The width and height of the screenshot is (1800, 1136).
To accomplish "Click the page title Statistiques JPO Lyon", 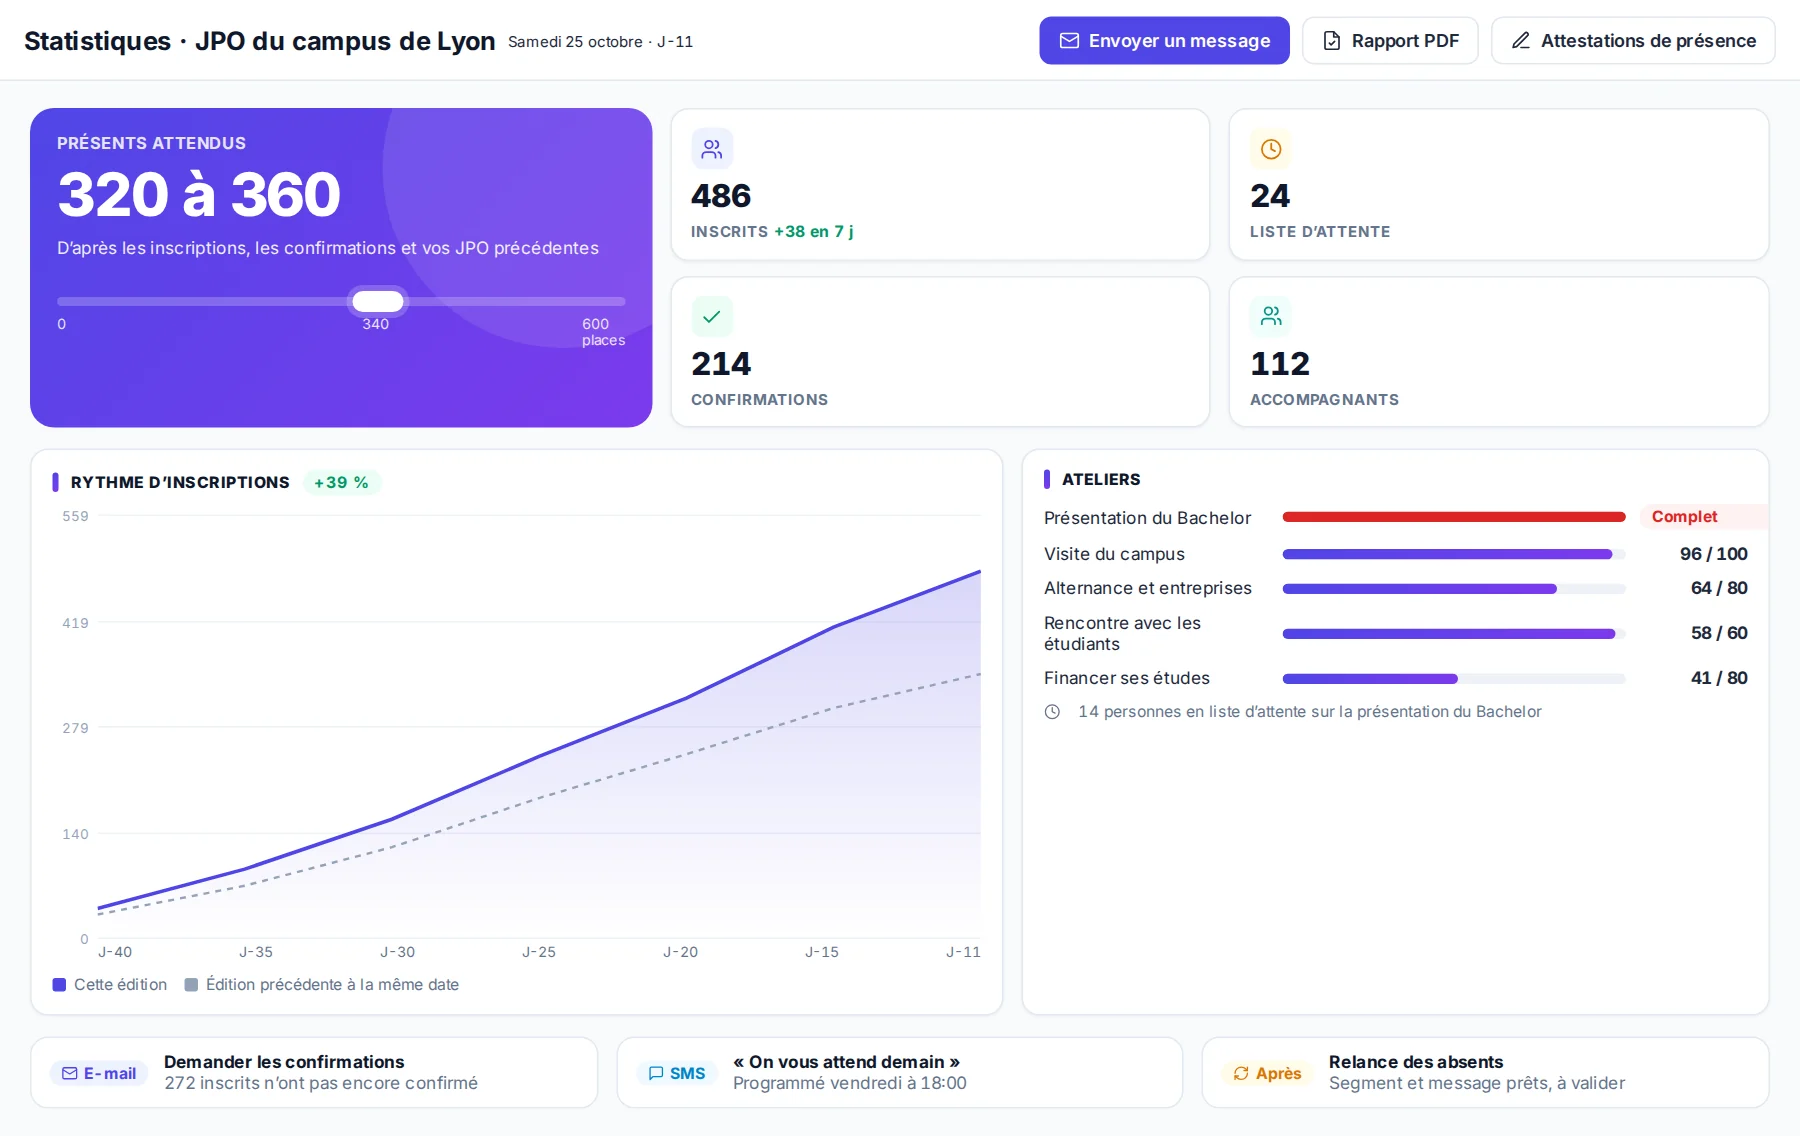I will pyautogui.click(x=259, y=41).
